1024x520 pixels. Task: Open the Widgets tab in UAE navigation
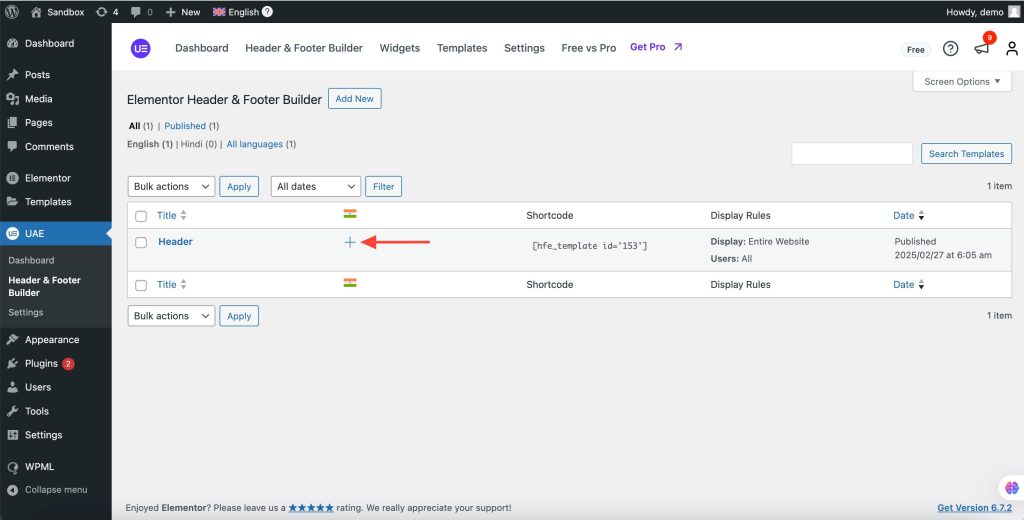[400, 48]
